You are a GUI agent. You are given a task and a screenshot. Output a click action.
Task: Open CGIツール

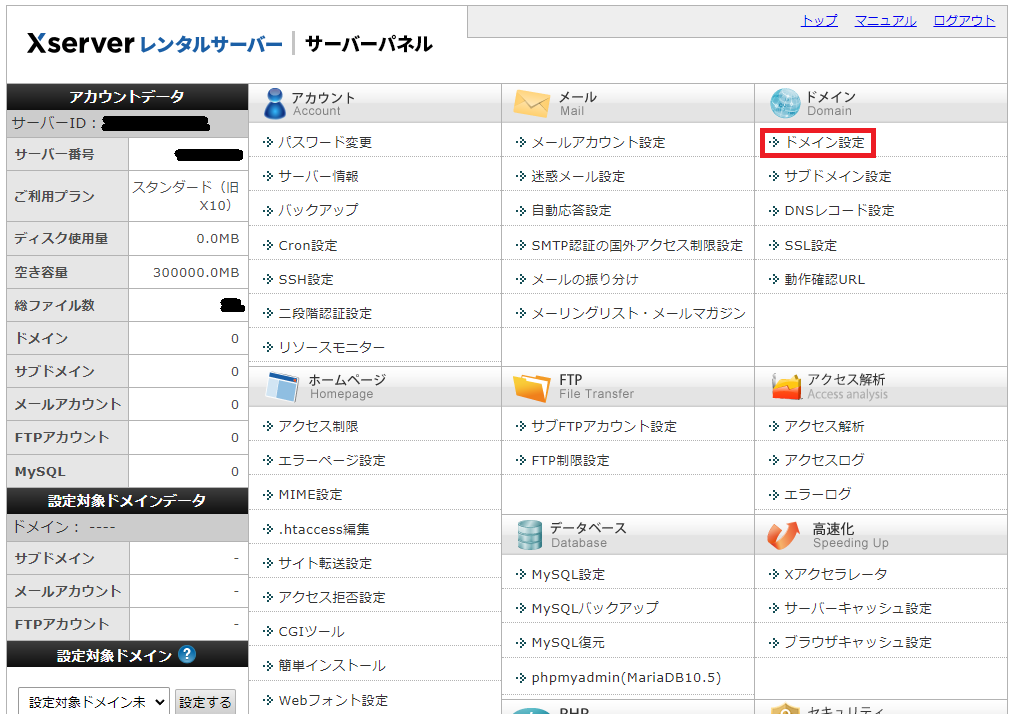[311, 631]
